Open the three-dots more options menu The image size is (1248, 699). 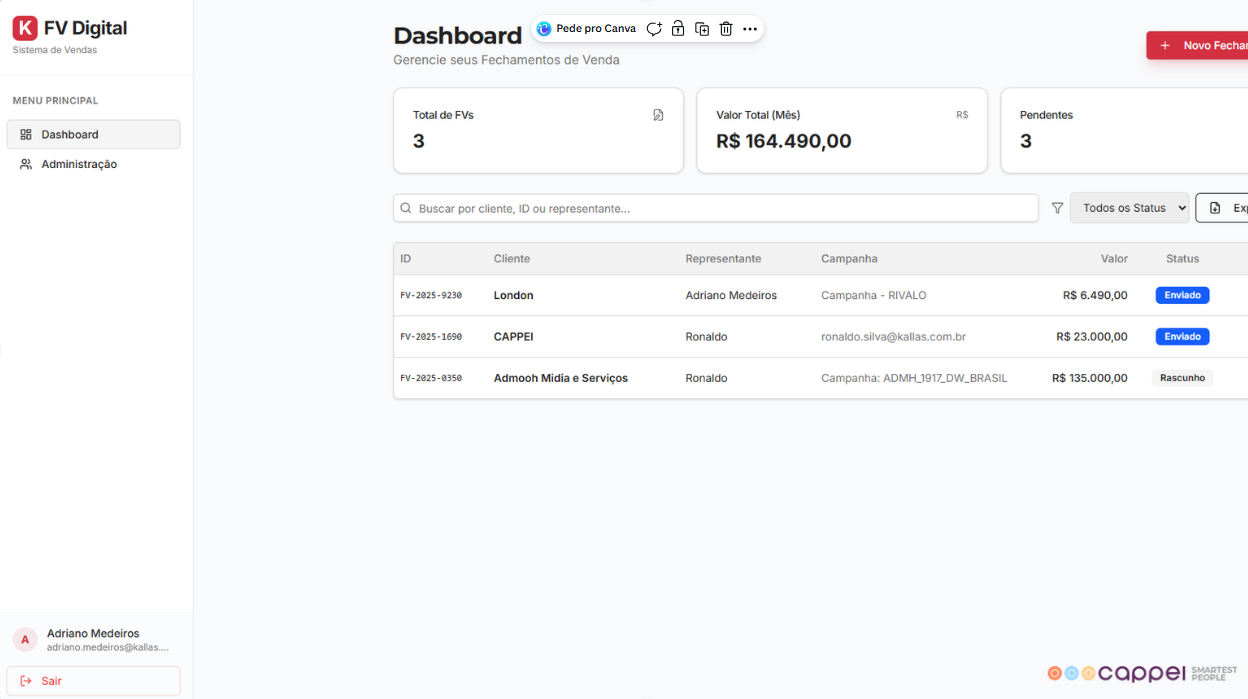point(750,29)
